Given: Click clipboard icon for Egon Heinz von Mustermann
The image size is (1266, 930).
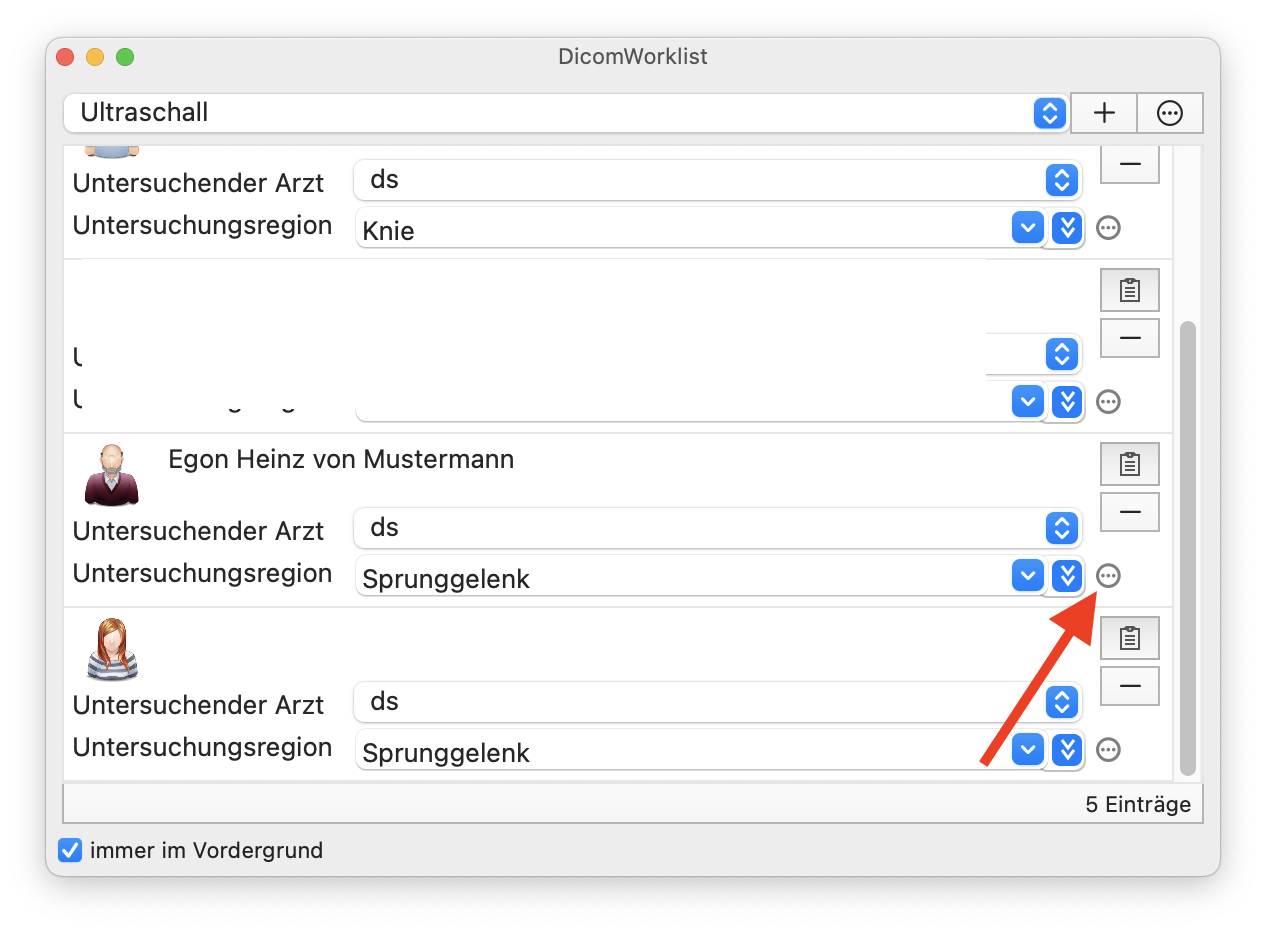Looking at the screenshot, I should pyautogui.click(x=1130, y=464).
